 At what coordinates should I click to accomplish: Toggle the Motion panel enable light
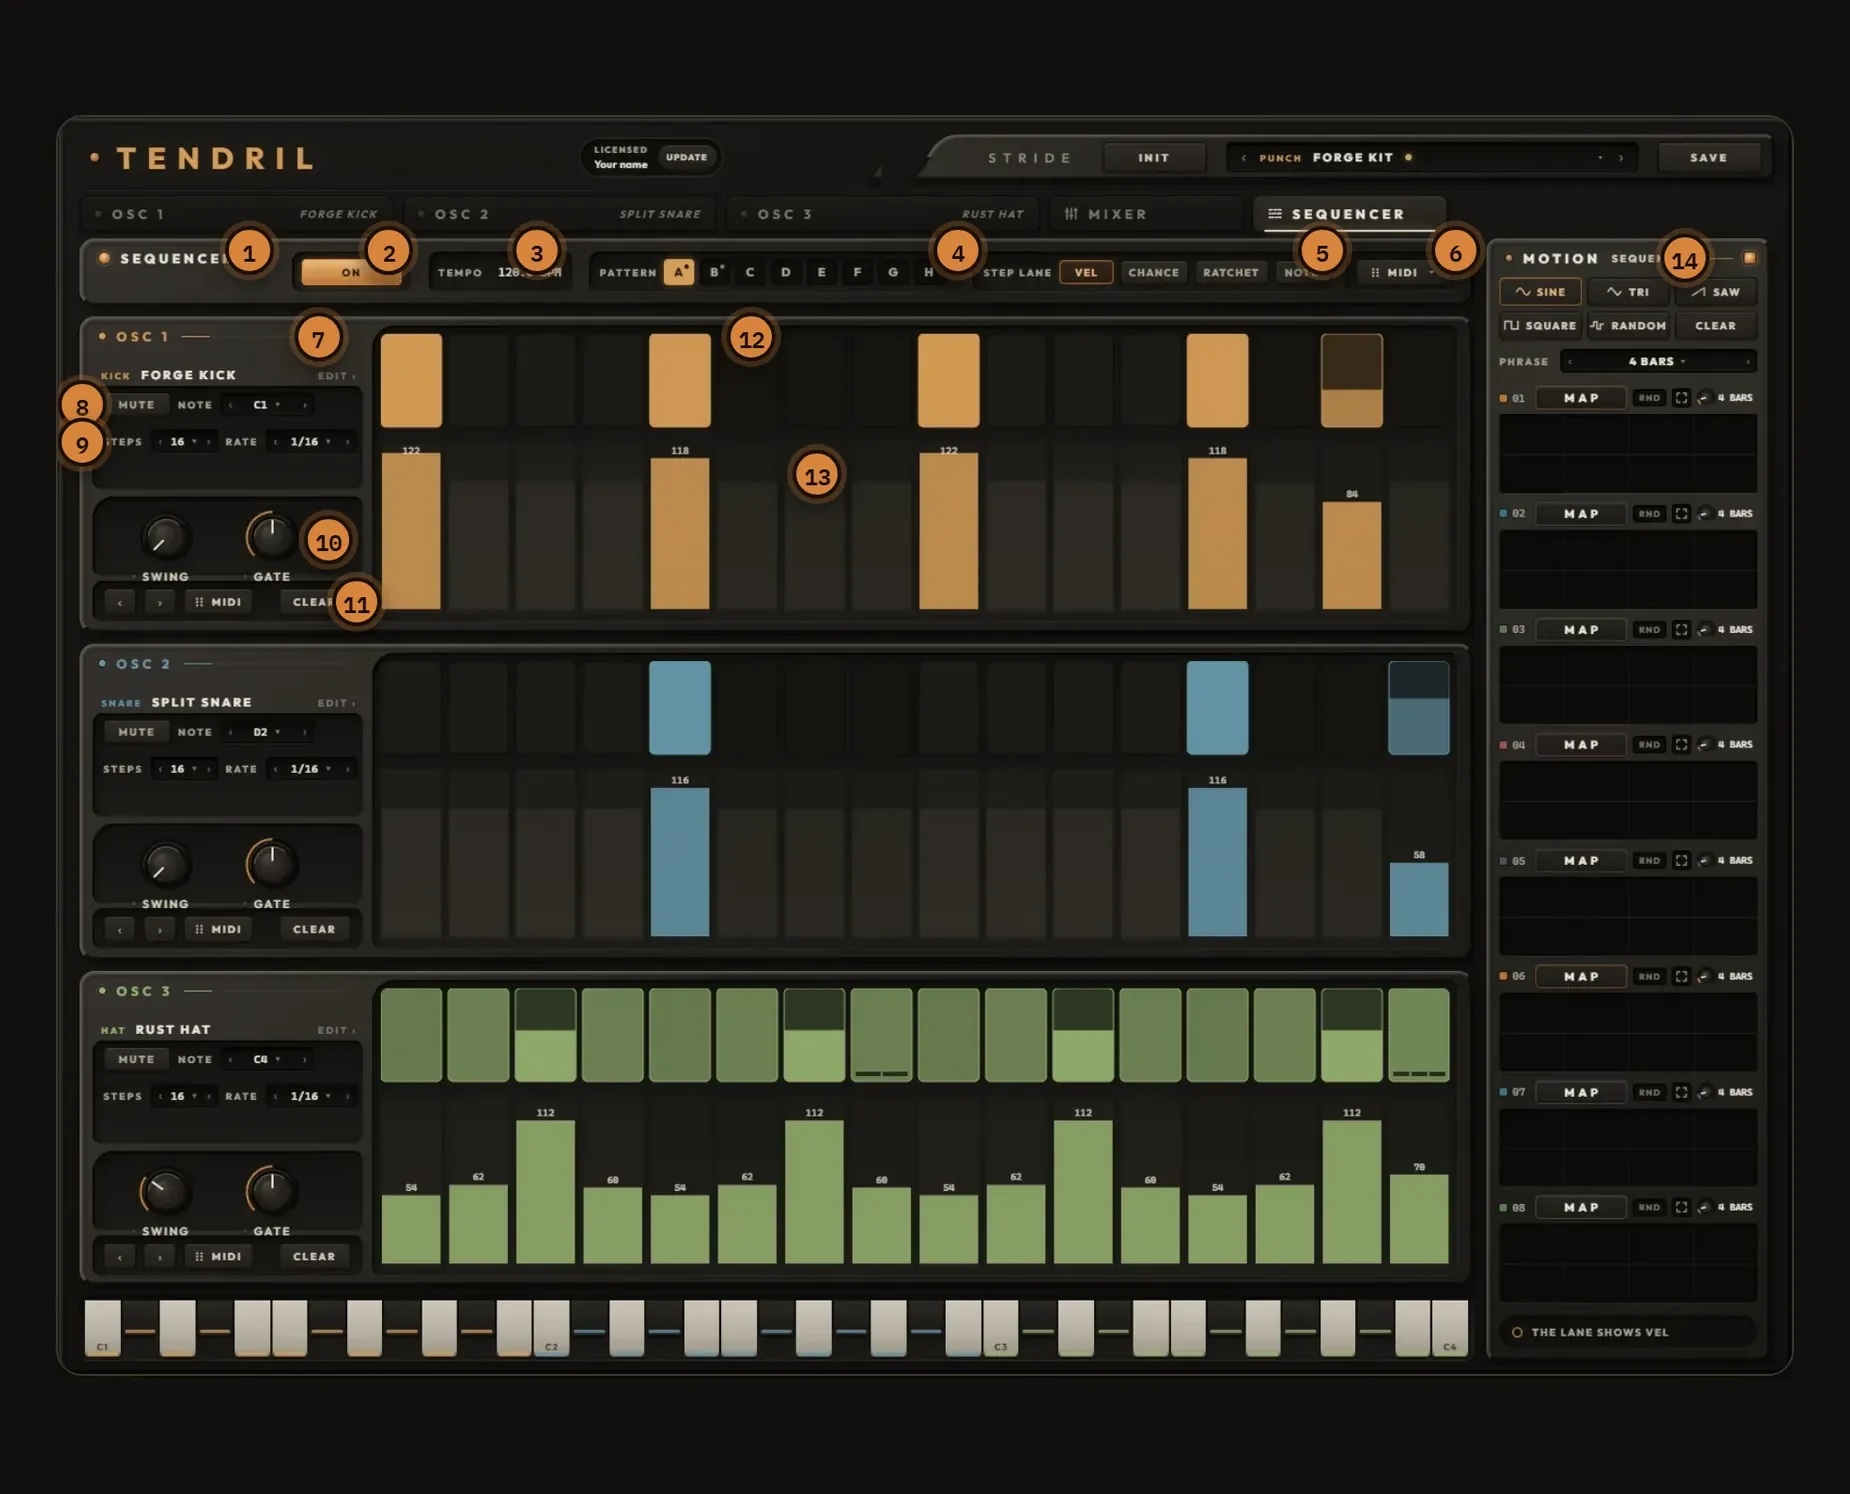[1749, 258]
